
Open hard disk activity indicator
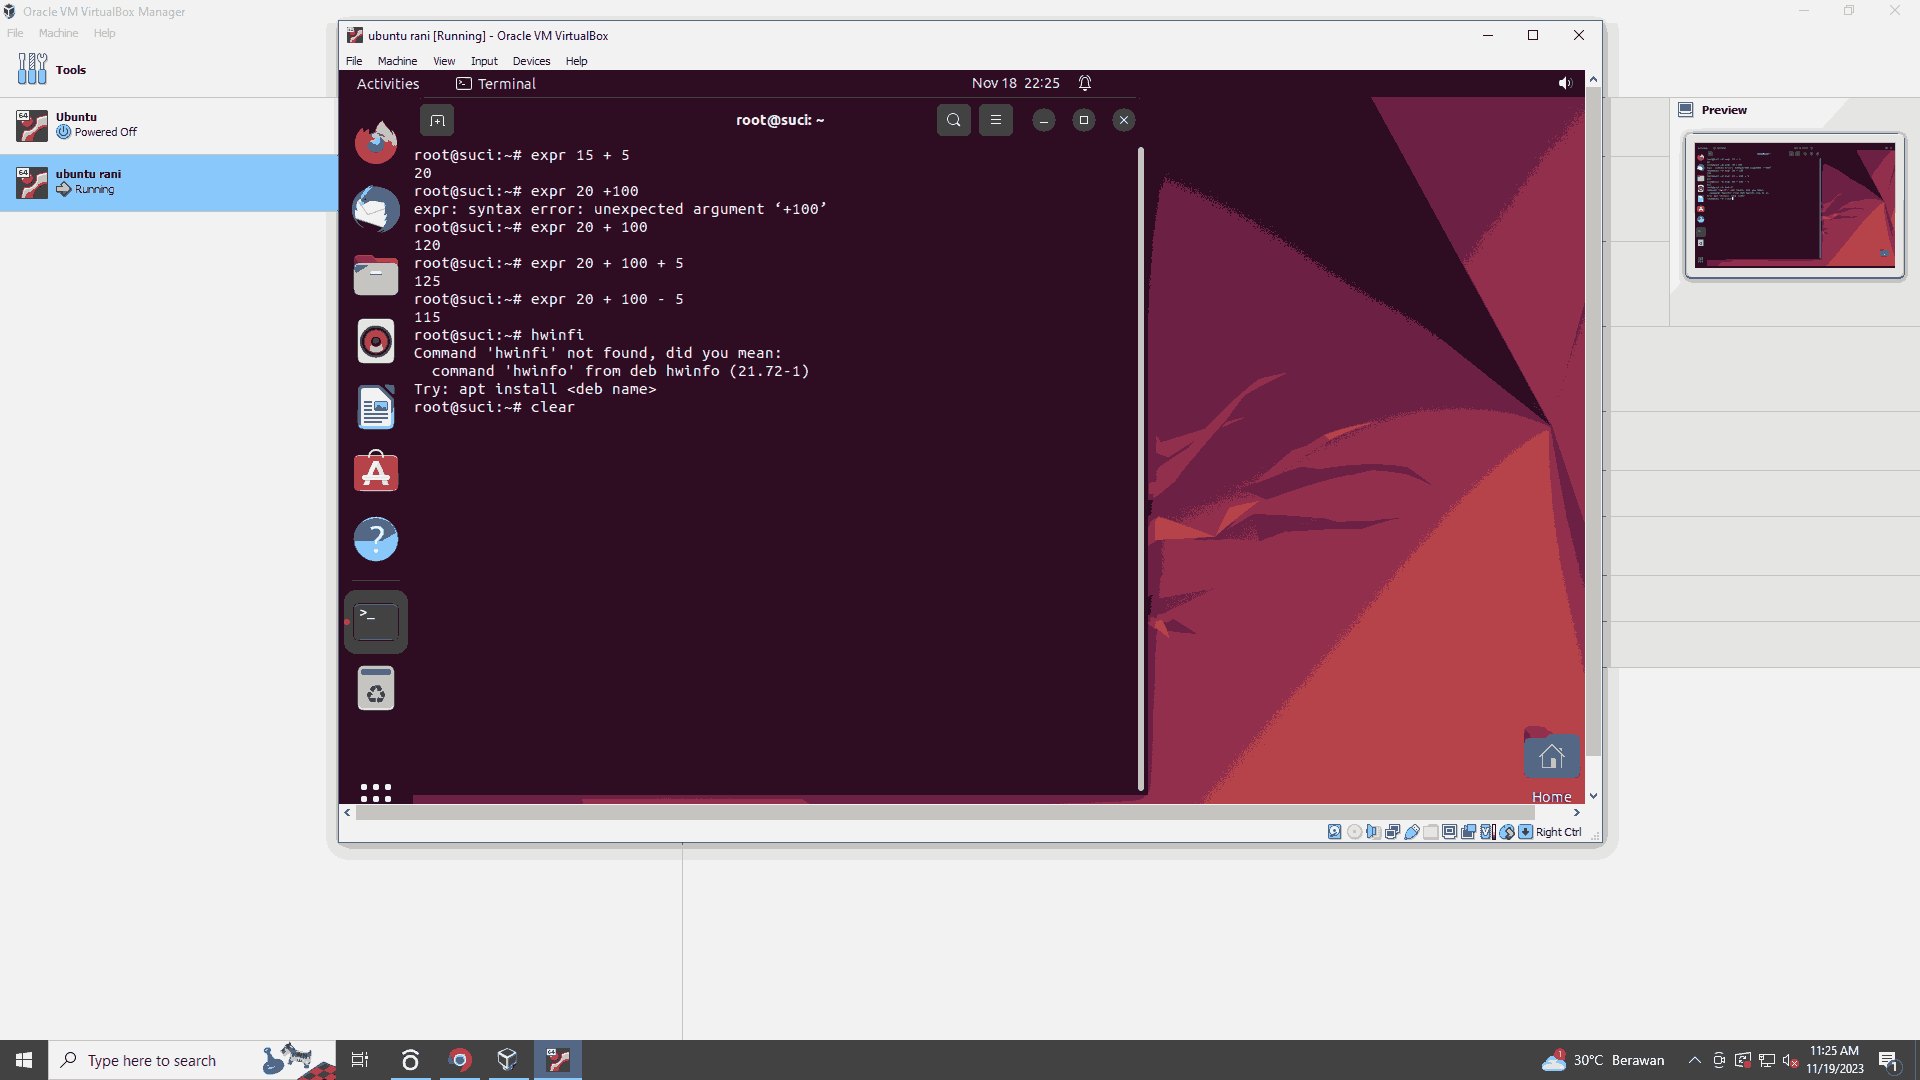(x=1335, y=832)
